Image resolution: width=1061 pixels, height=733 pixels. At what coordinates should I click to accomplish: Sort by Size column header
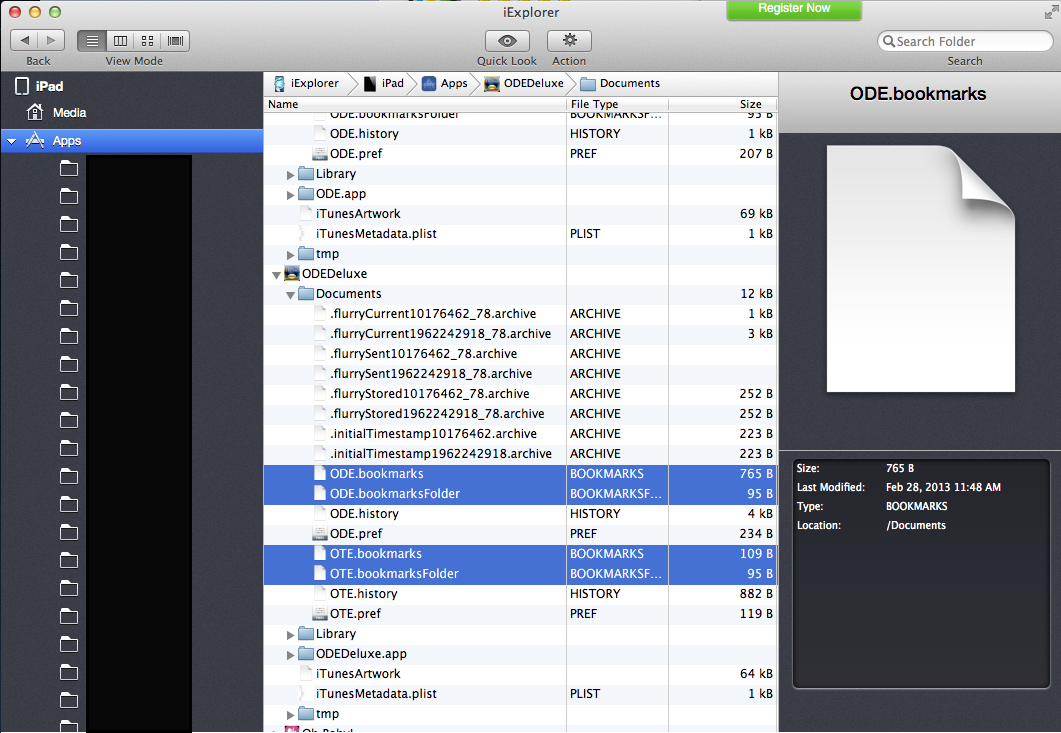click(x=723, y=104)
